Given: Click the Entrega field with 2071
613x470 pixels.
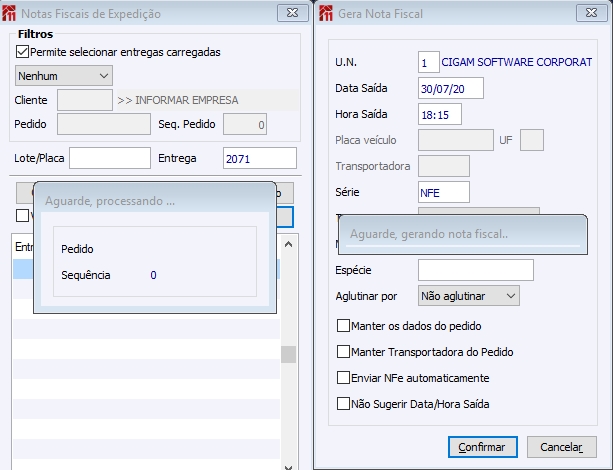Looking at the screenshot, I should [x=260, y=158].
